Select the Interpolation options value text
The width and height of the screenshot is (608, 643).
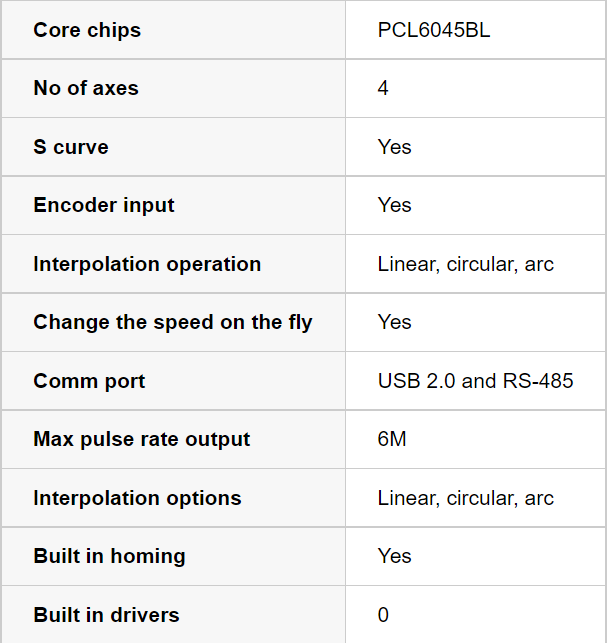click(x=466, y=498)
